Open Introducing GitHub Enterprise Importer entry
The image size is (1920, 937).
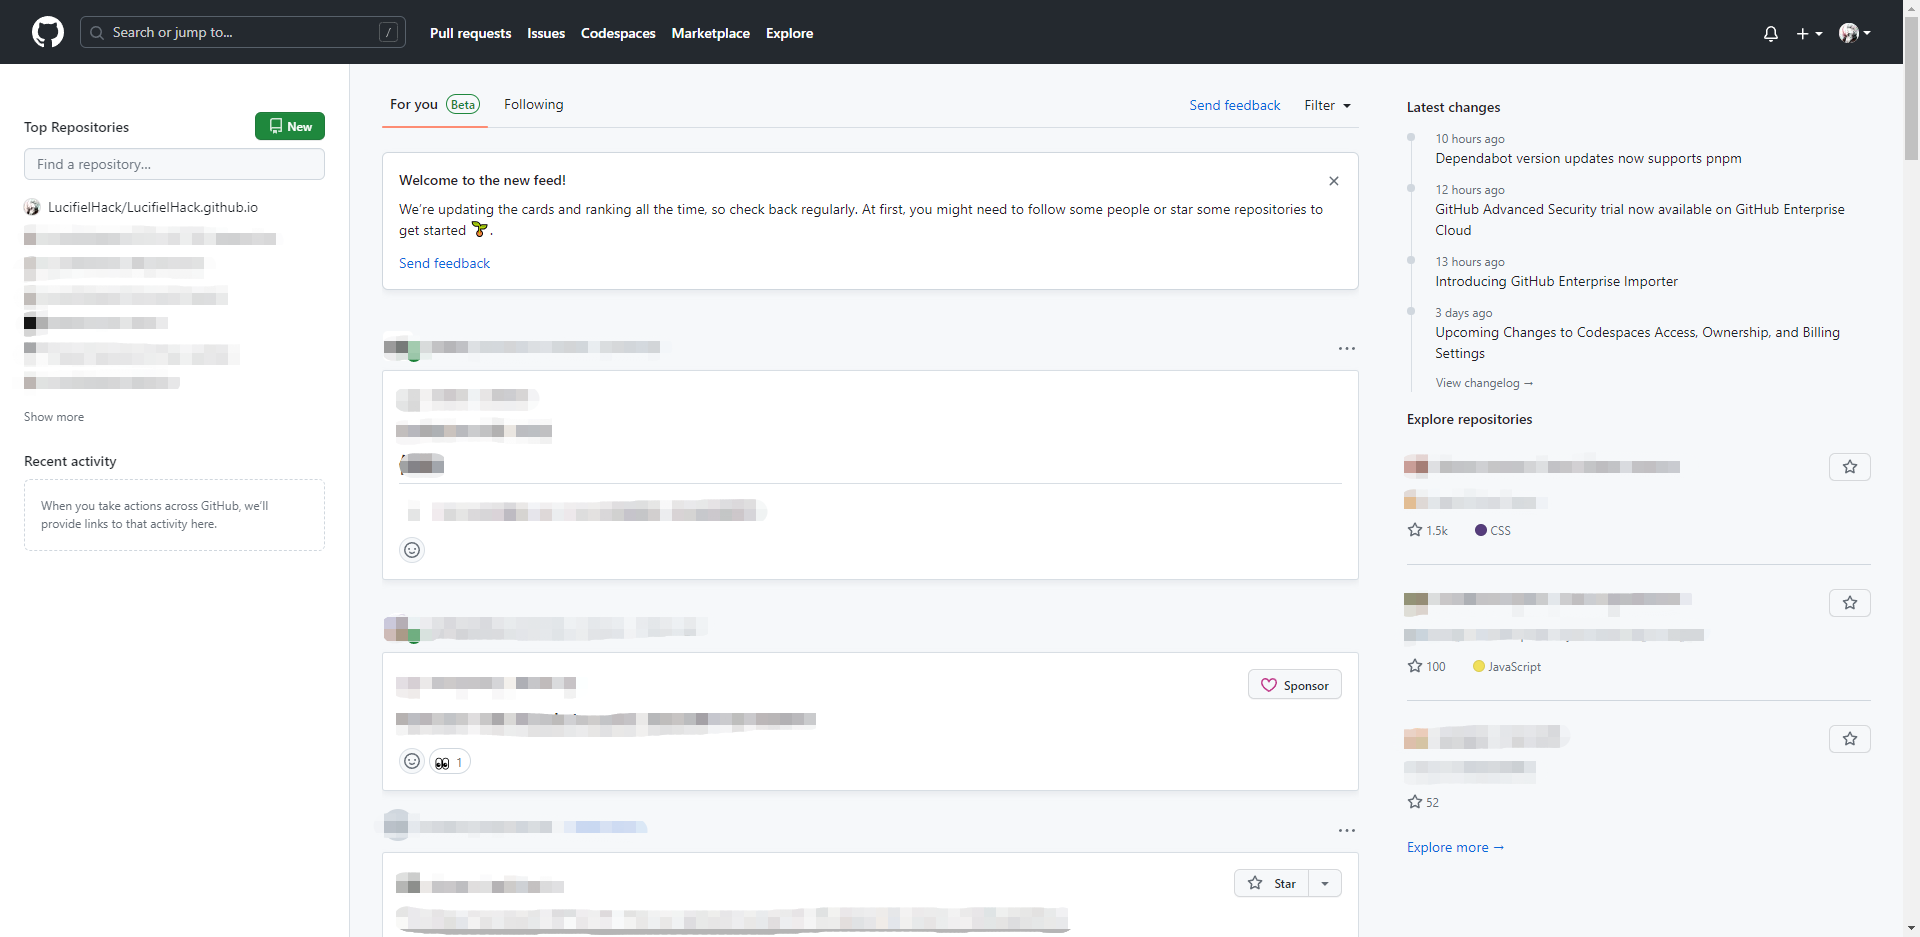pos(1556,281)
